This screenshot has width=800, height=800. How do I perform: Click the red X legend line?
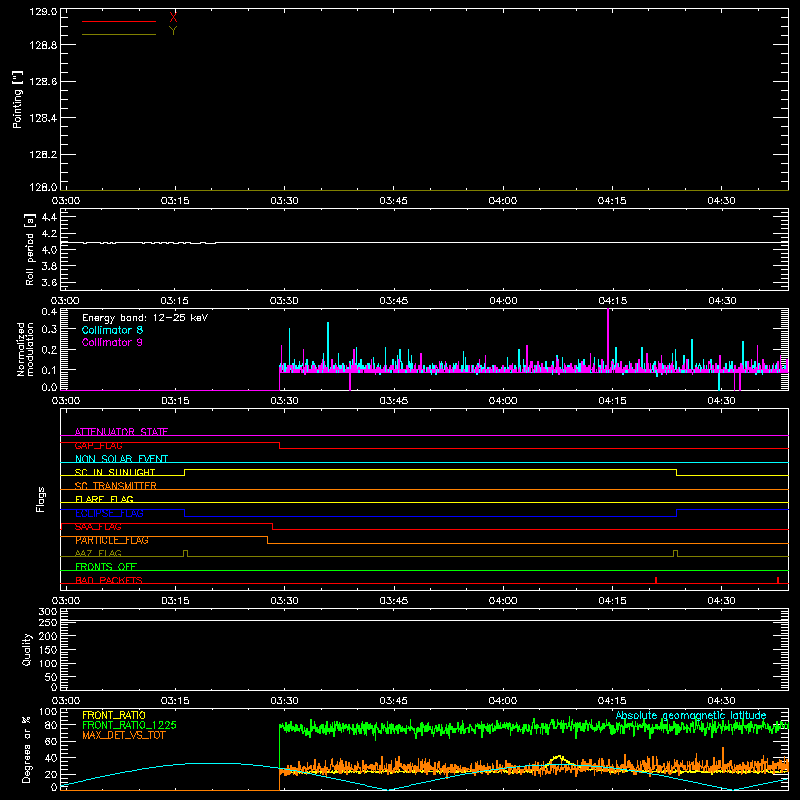(x=119, y=21)
